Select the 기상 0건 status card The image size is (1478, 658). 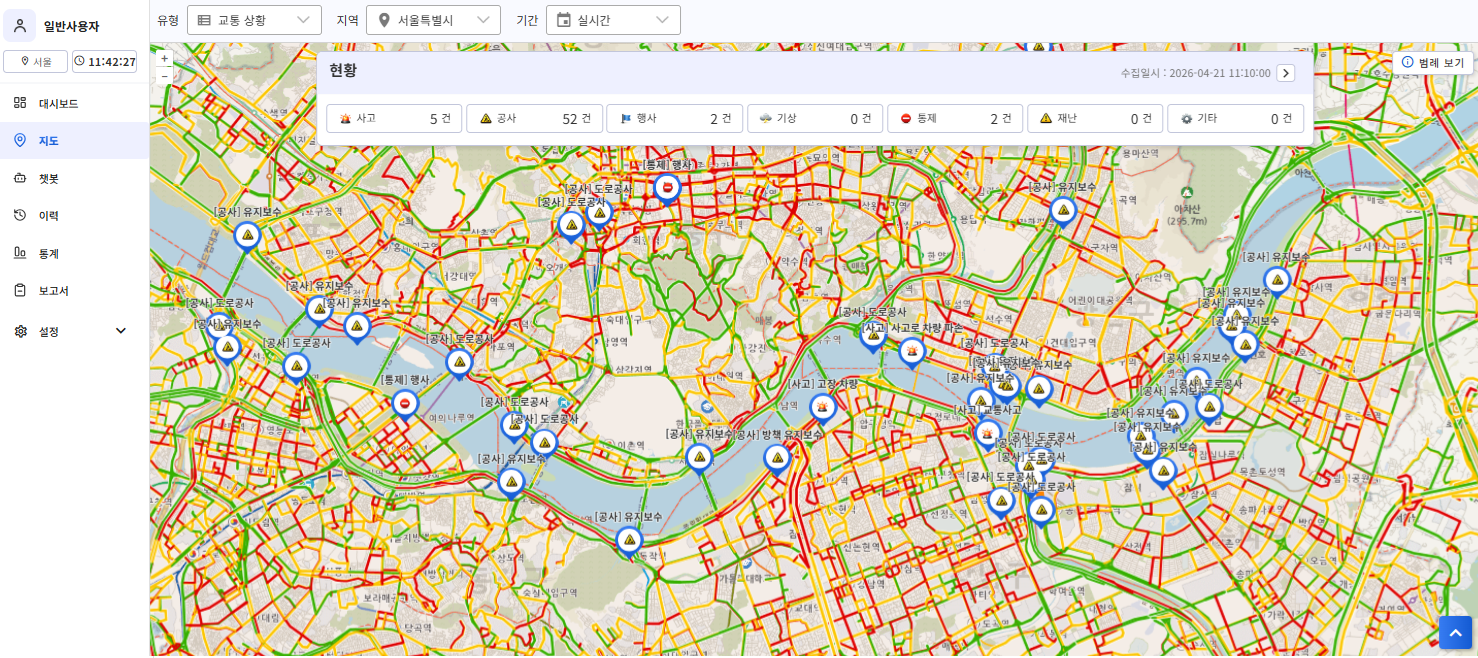point(815,118)
